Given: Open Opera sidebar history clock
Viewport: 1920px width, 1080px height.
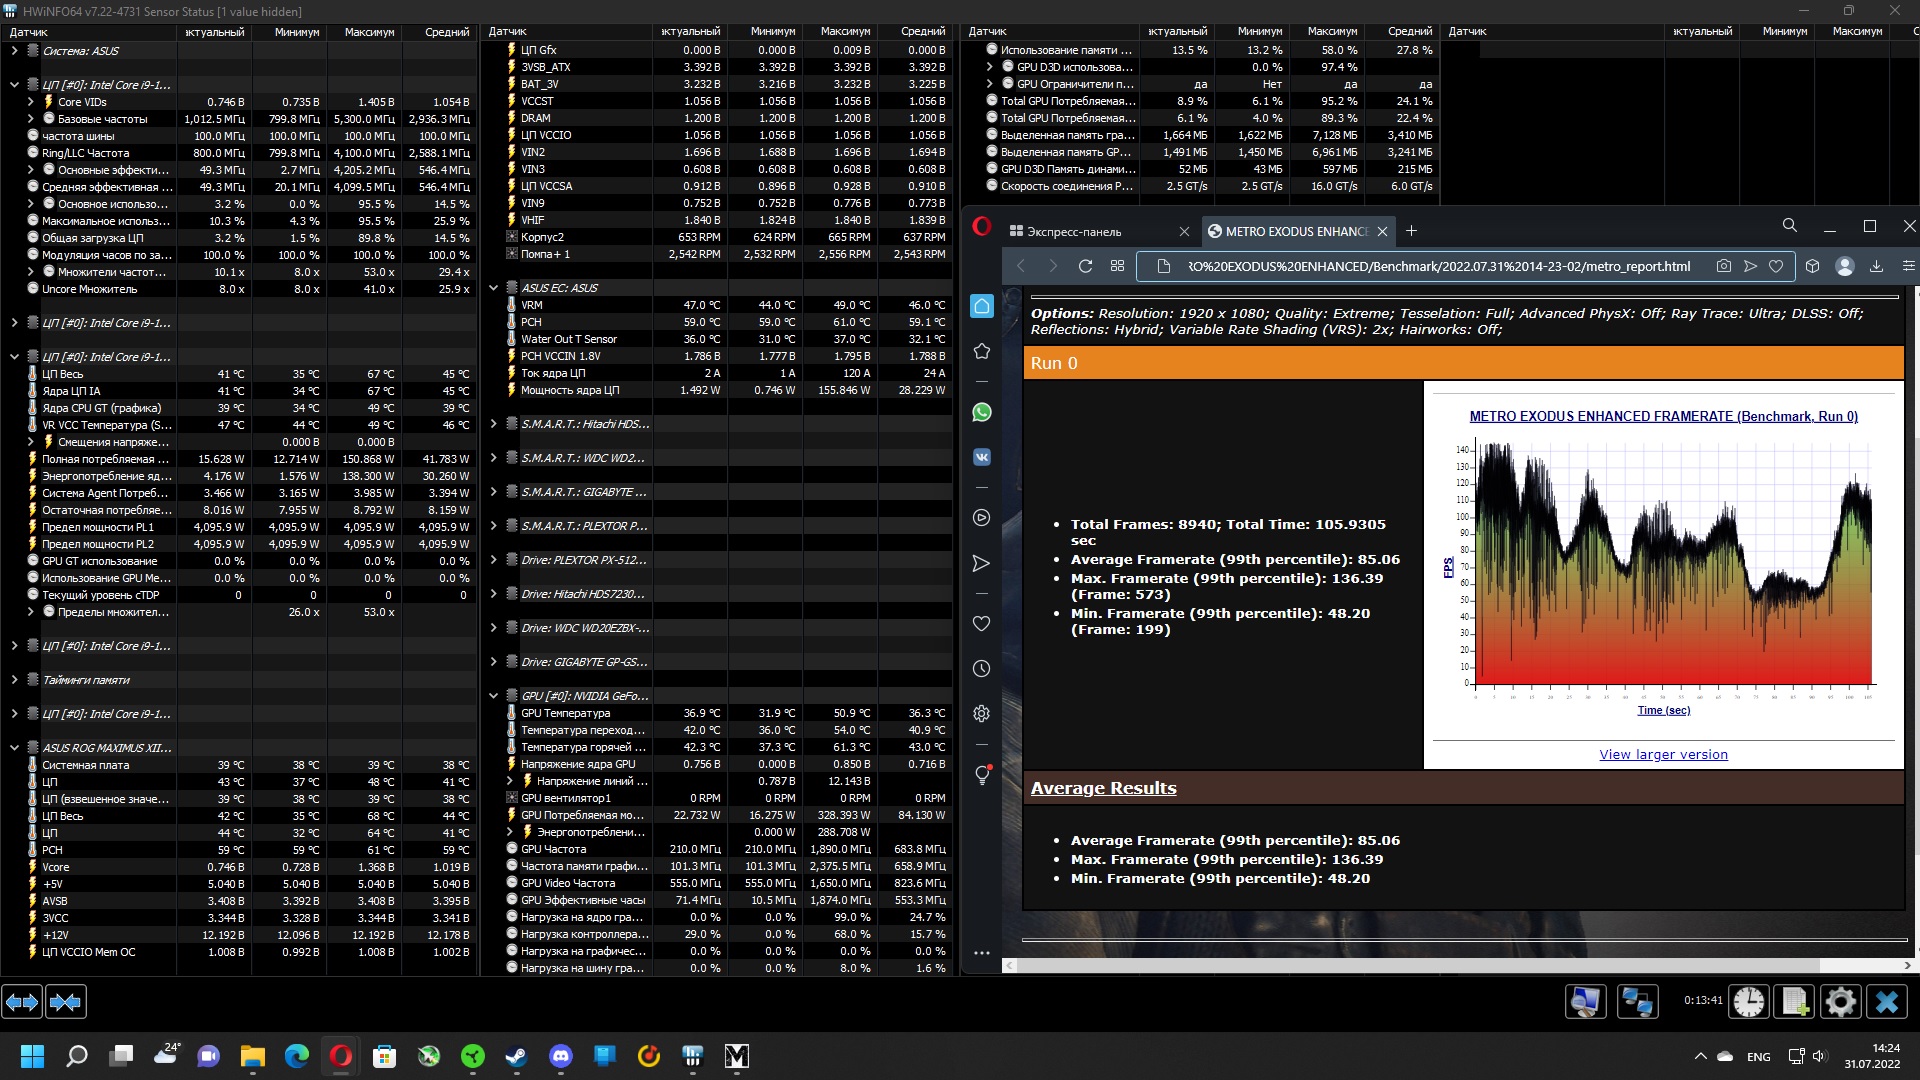Looking at the screenshot, I should pyautogui.click(x=982, y=668).
